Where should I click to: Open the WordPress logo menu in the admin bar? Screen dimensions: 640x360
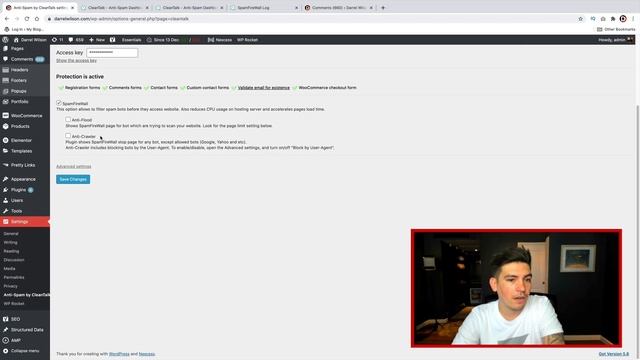pyautogui.click(x=5, y=40)
